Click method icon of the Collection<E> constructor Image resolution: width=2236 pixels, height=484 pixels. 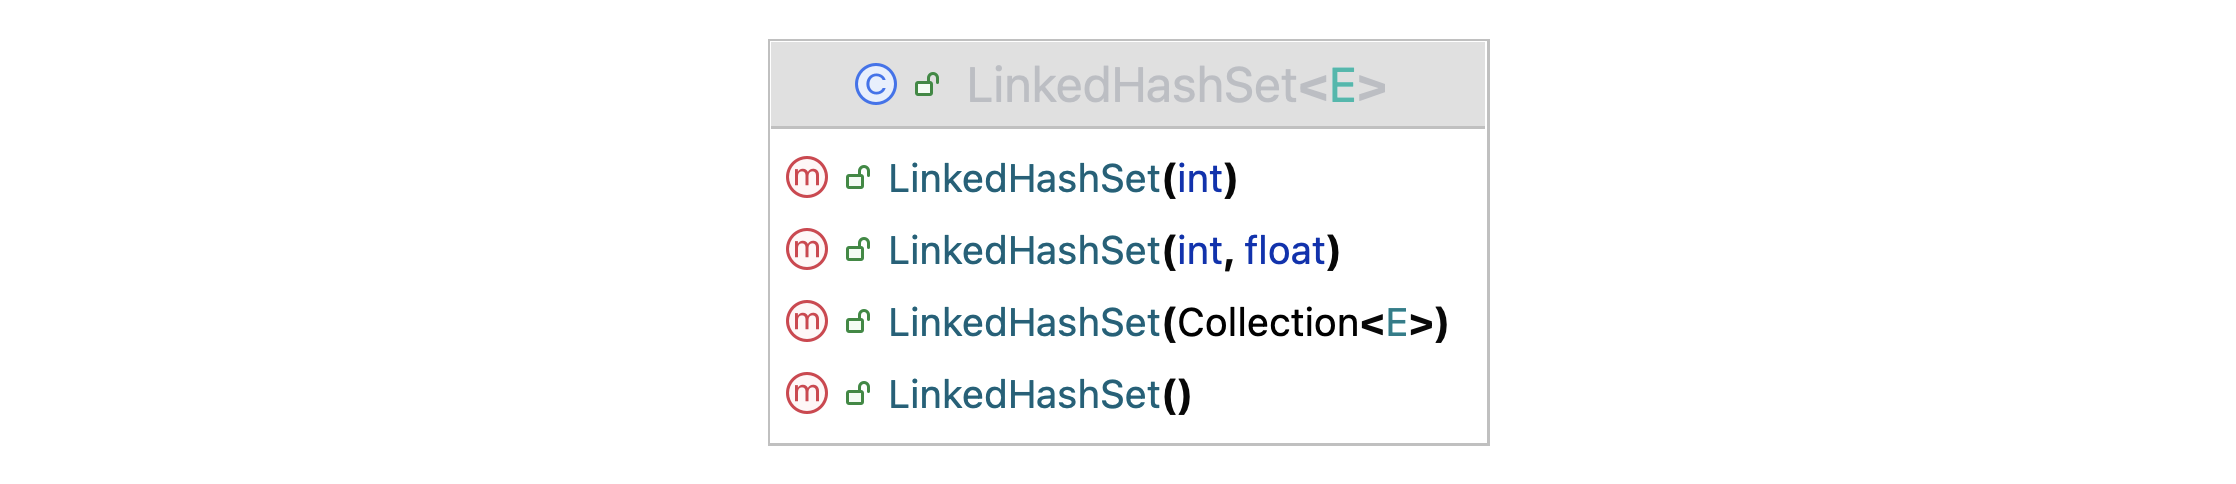807,322
